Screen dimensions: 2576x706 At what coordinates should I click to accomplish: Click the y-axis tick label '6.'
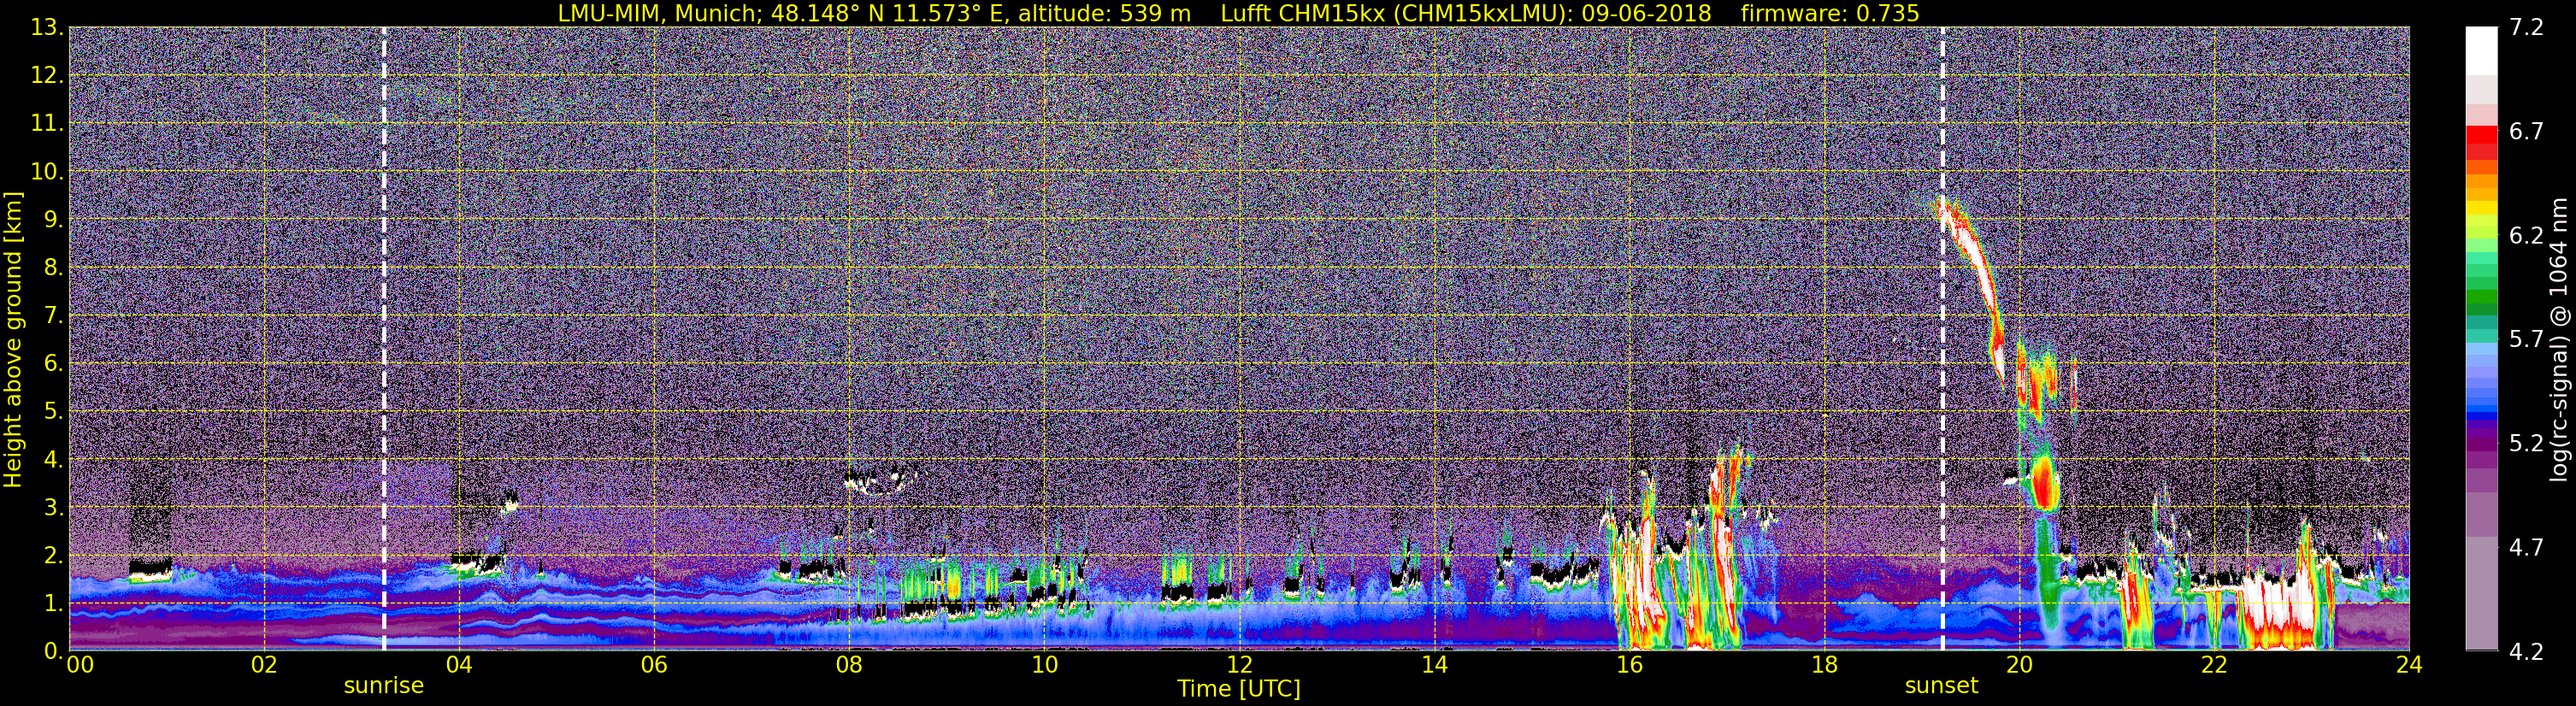(x=54, y=363)
